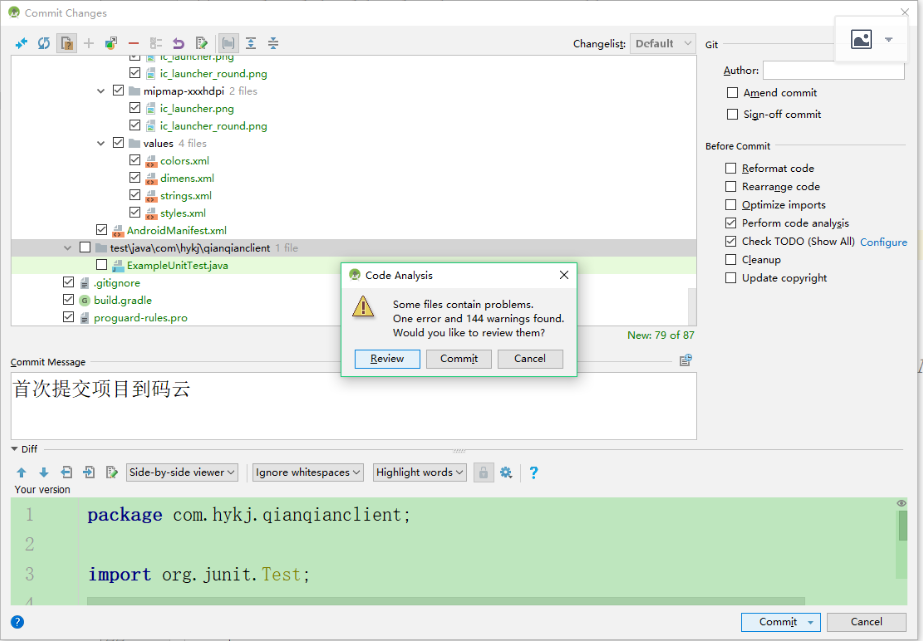Check the ExampleUnitTest.java file checkbox

tap(101, 265)
